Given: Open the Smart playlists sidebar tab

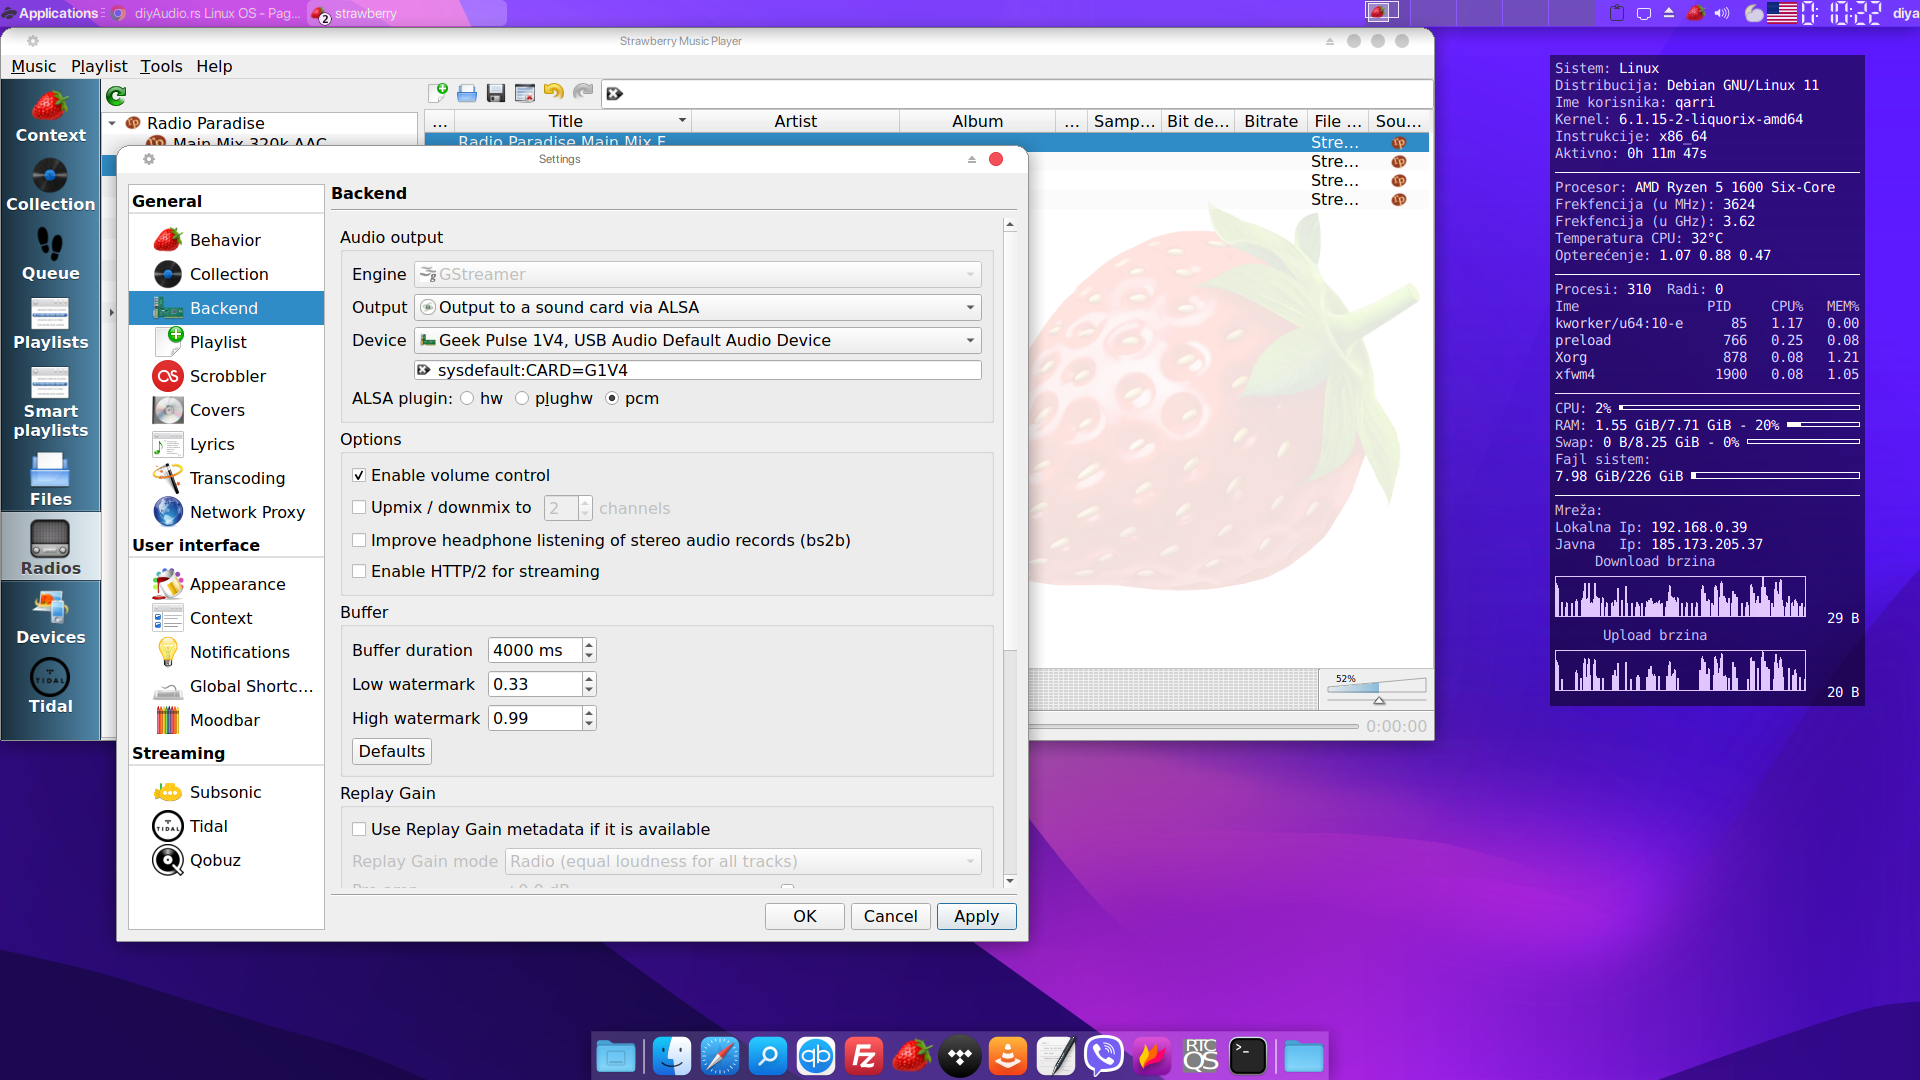Looking at the screenshot, I should [x=50, y=401].
